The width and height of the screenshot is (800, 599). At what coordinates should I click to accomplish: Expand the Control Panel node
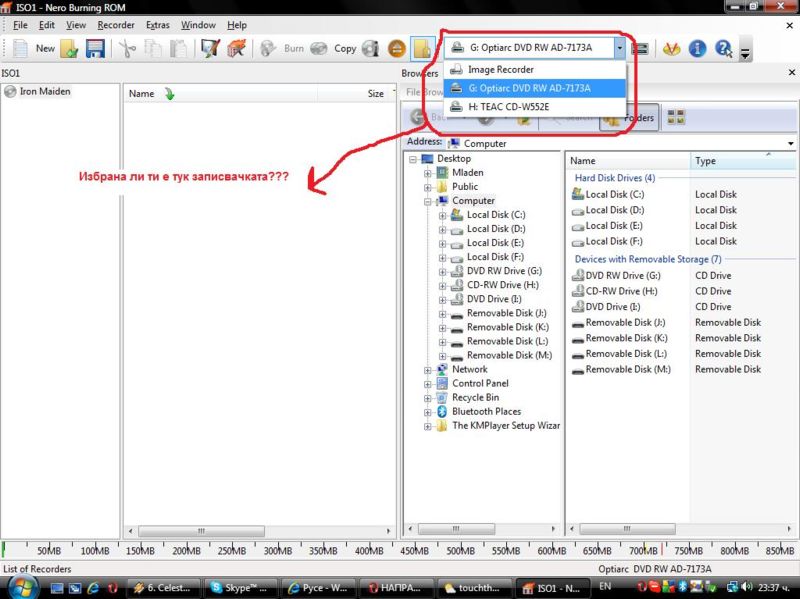coord(428,384)
